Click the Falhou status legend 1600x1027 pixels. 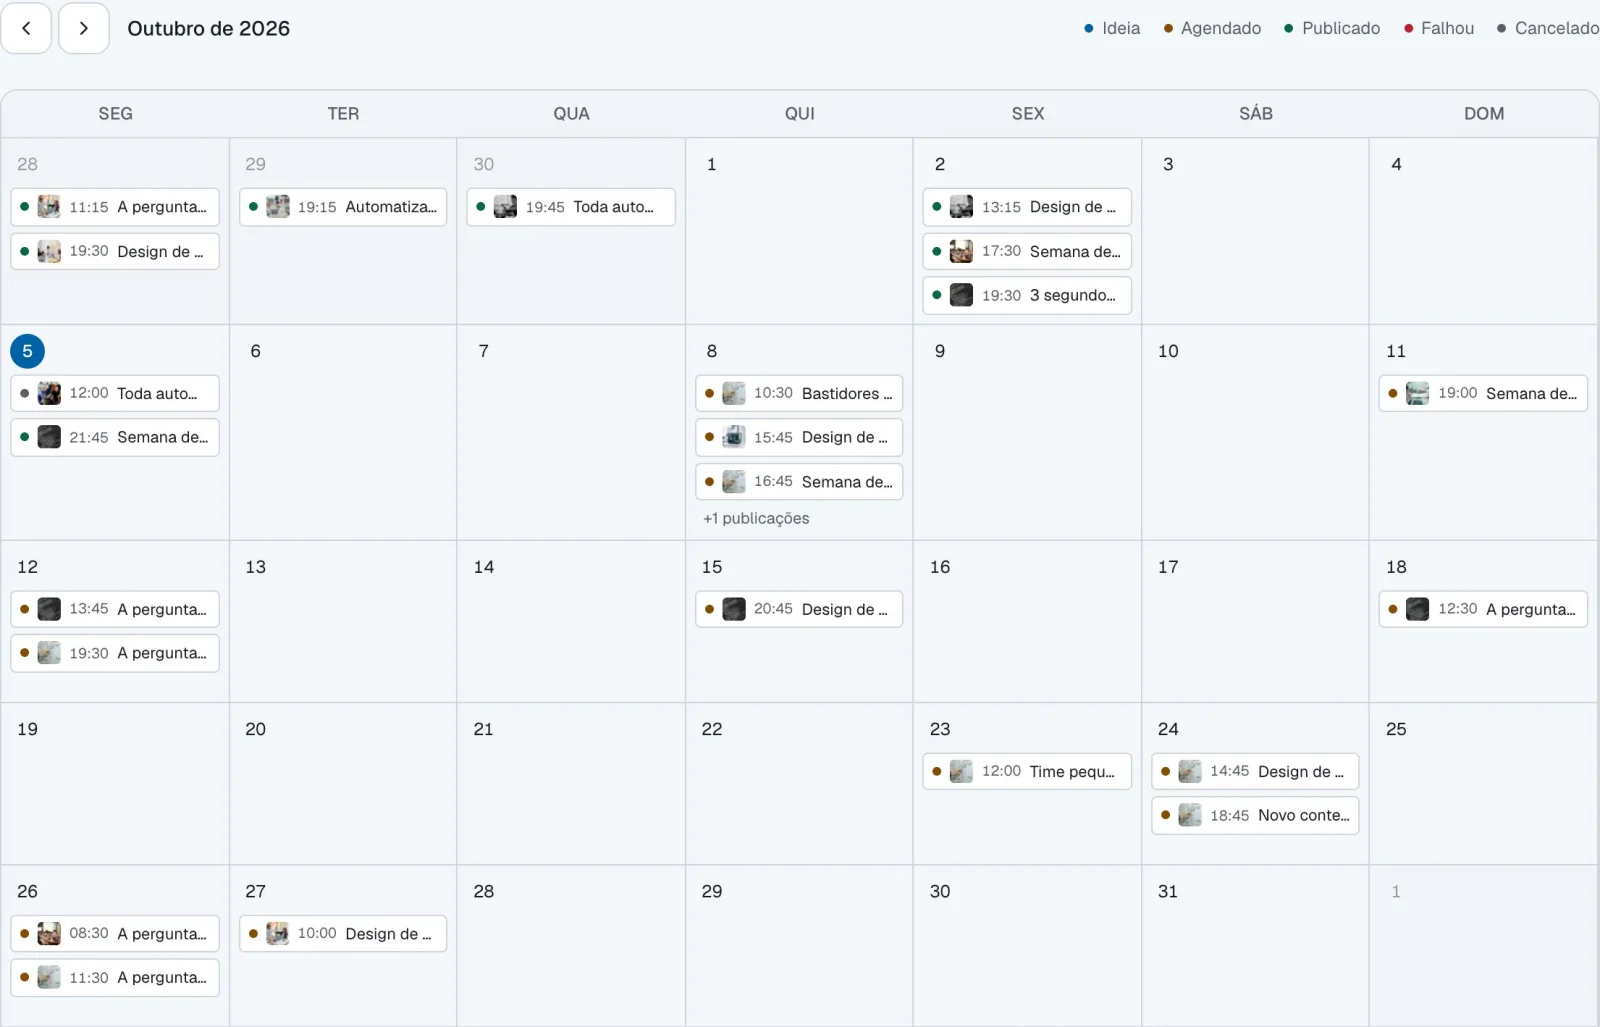[1439, 28]
